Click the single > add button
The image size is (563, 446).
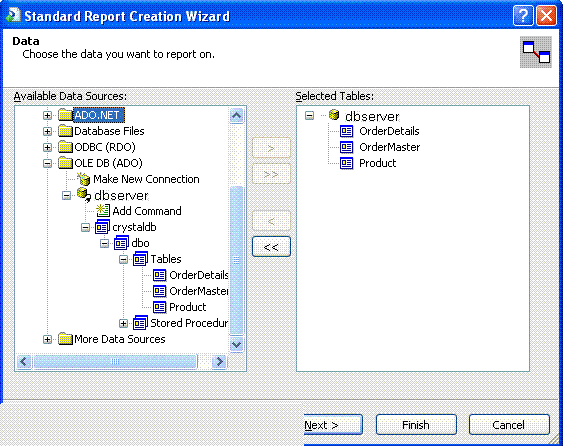tap(271, 148)
